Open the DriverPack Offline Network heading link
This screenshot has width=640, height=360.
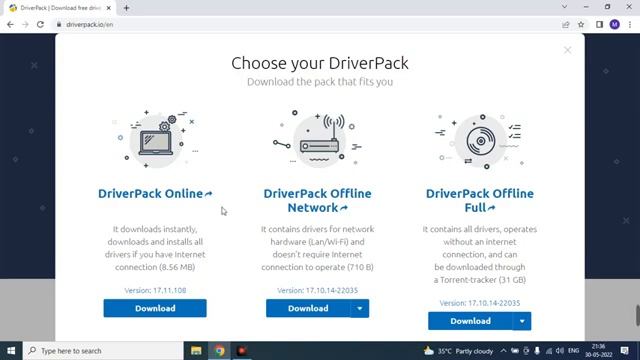coord(317,200)
